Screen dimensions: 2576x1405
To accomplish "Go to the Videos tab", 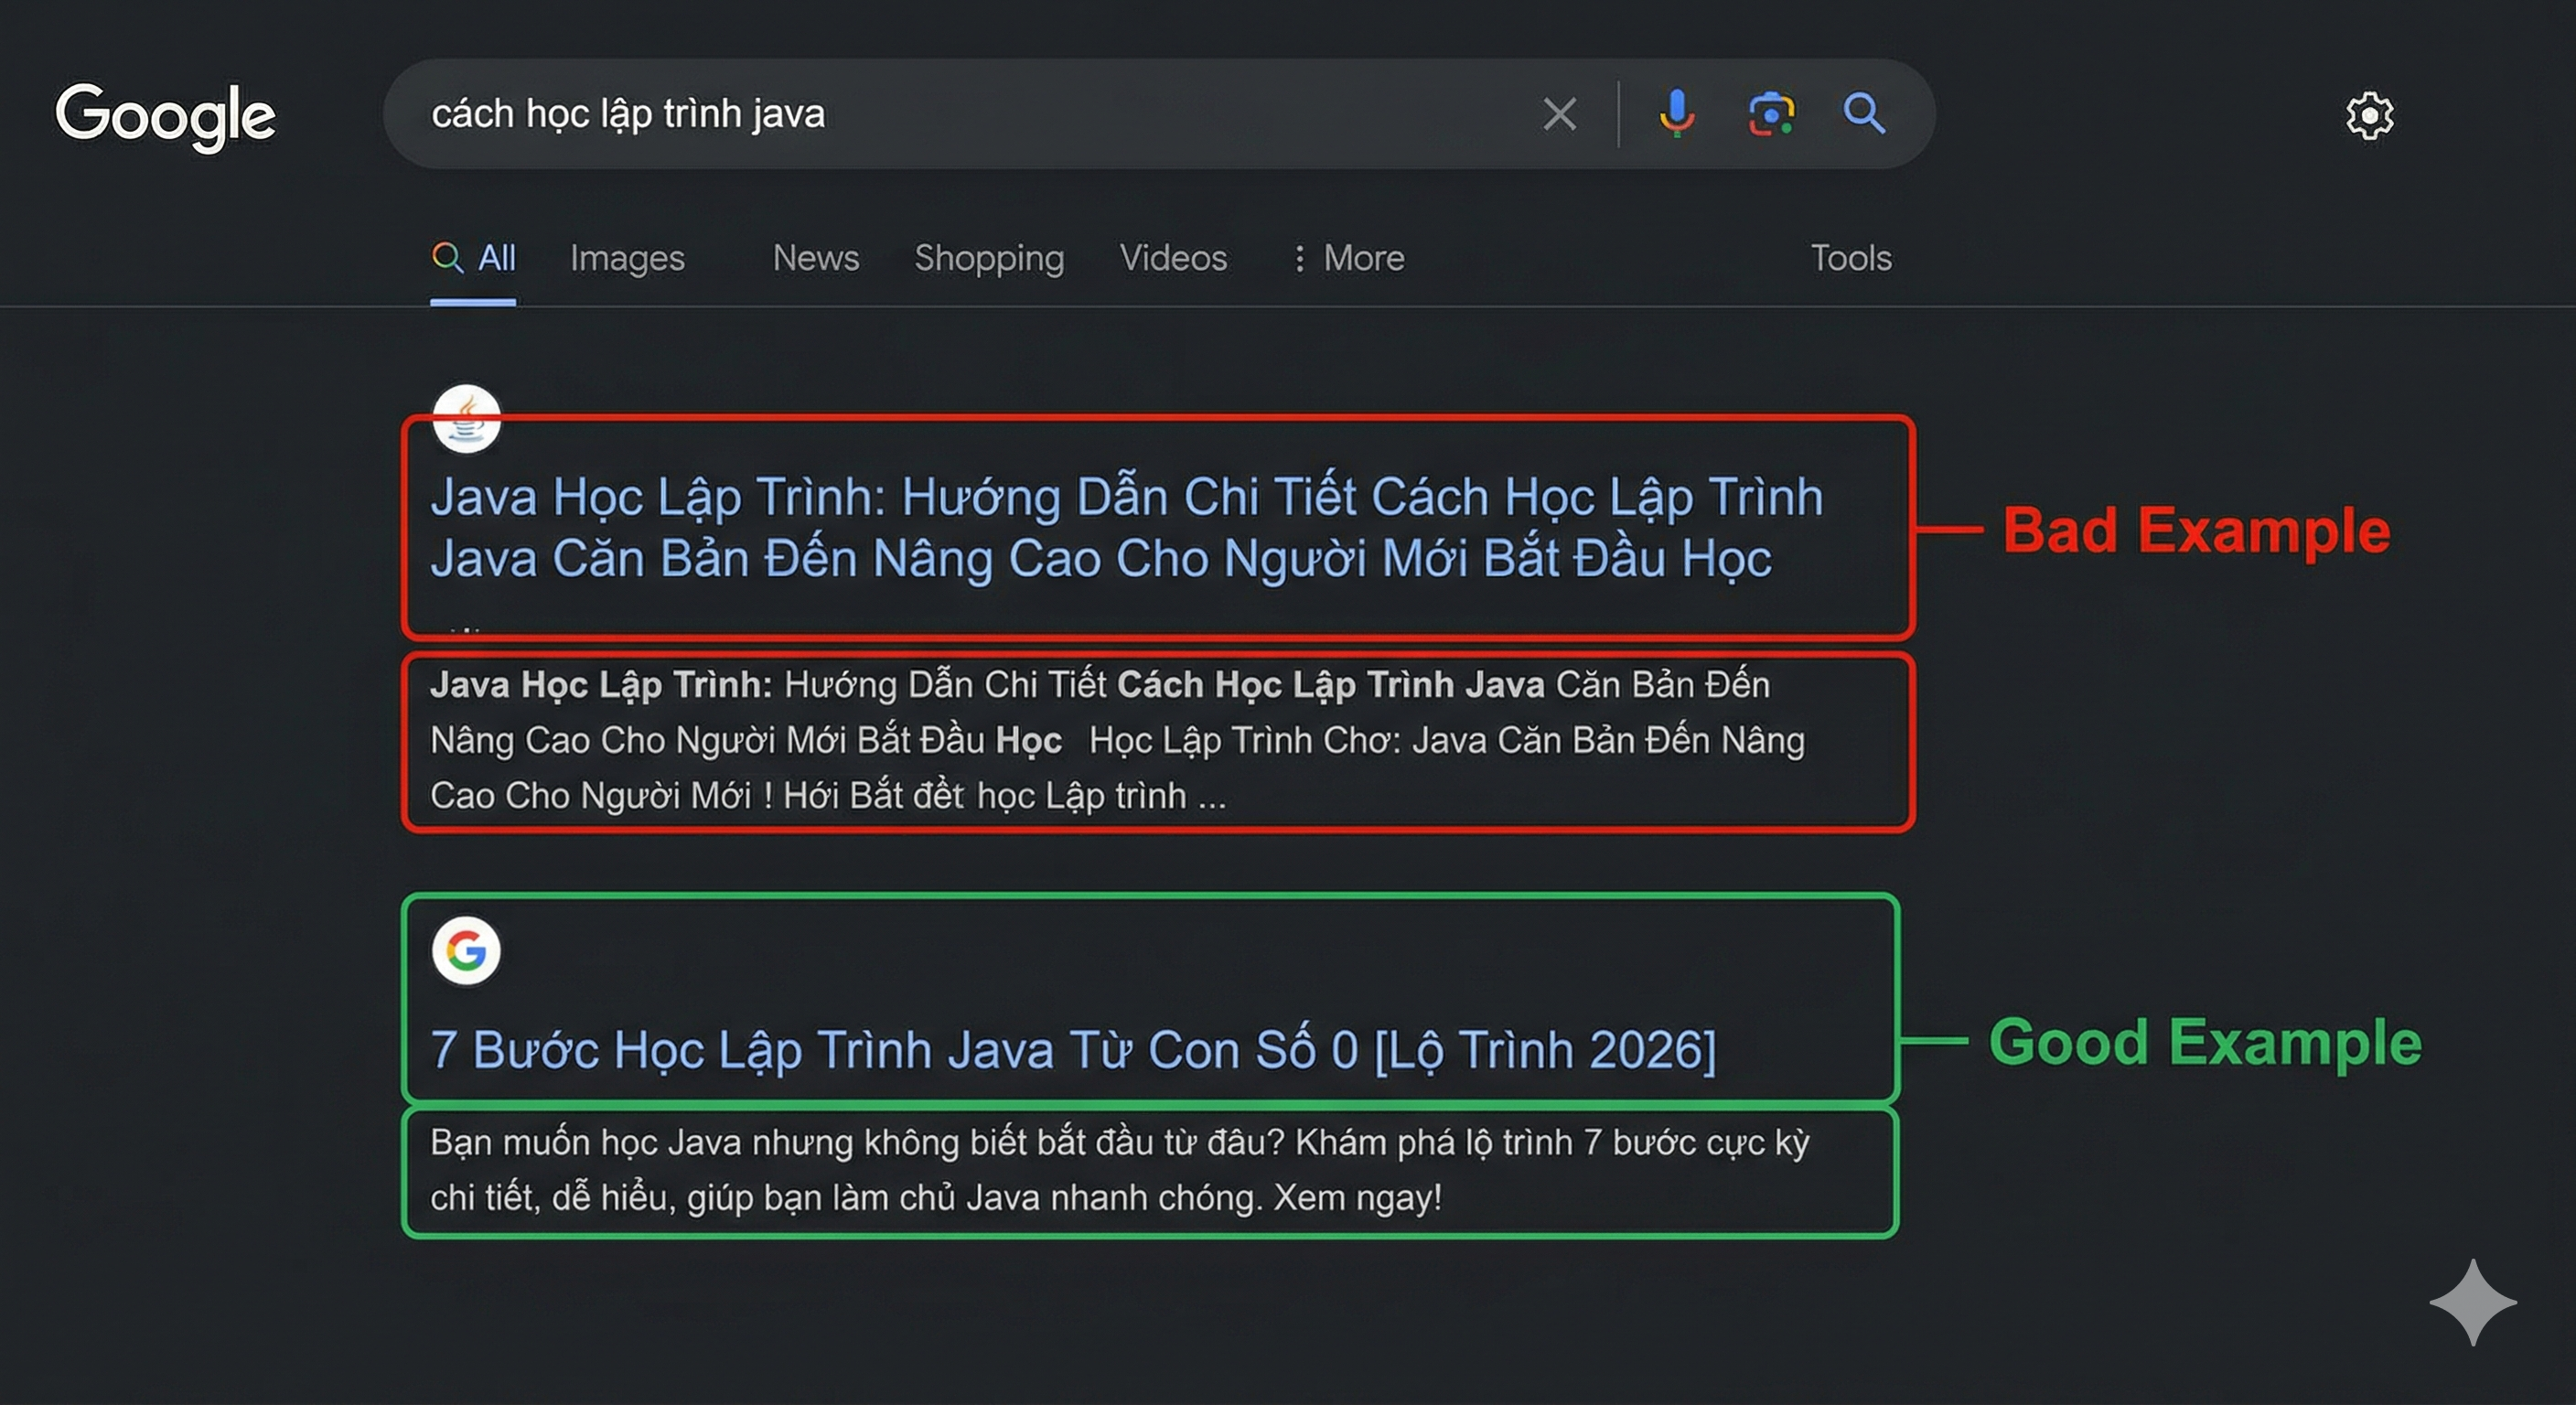I will (1172, 258).
